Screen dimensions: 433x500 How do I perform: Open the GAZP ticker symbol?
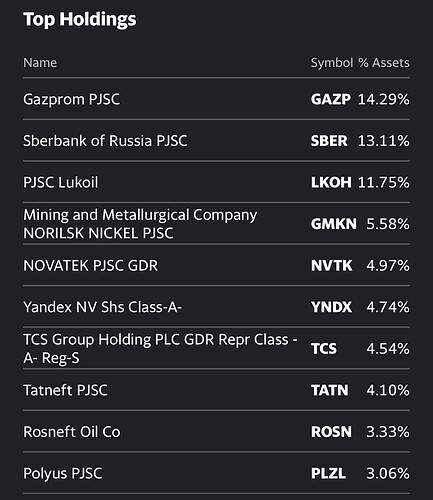click(330, 99)
